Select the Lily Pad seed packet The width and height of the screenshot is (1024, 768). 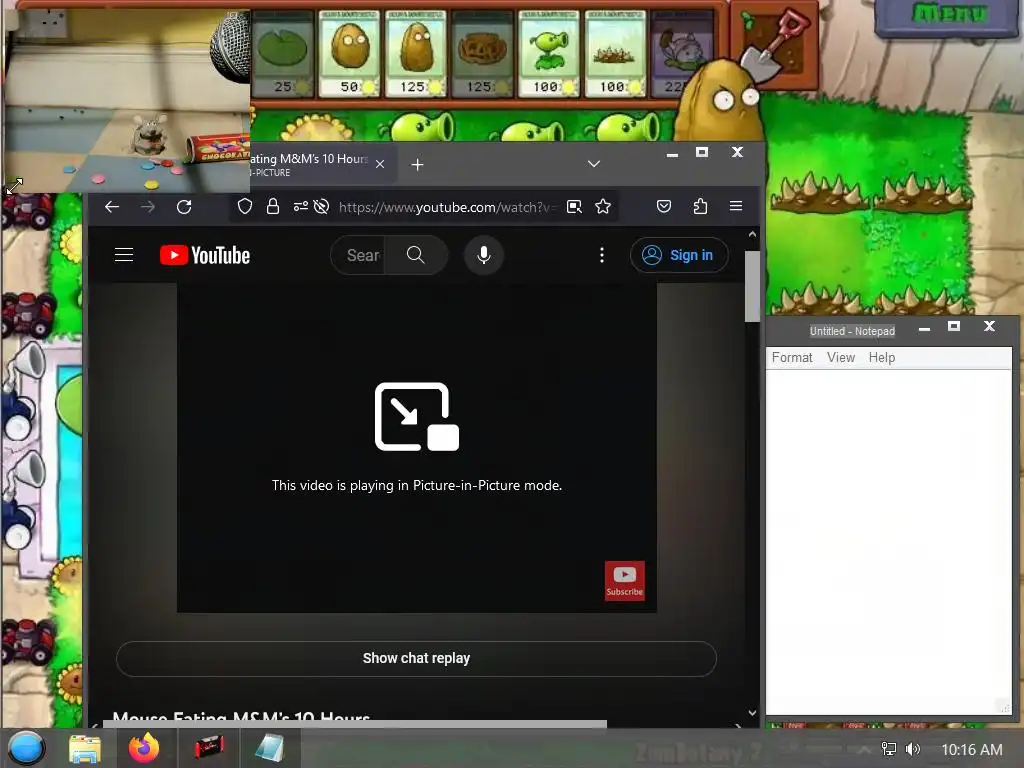tap(283, 54)
